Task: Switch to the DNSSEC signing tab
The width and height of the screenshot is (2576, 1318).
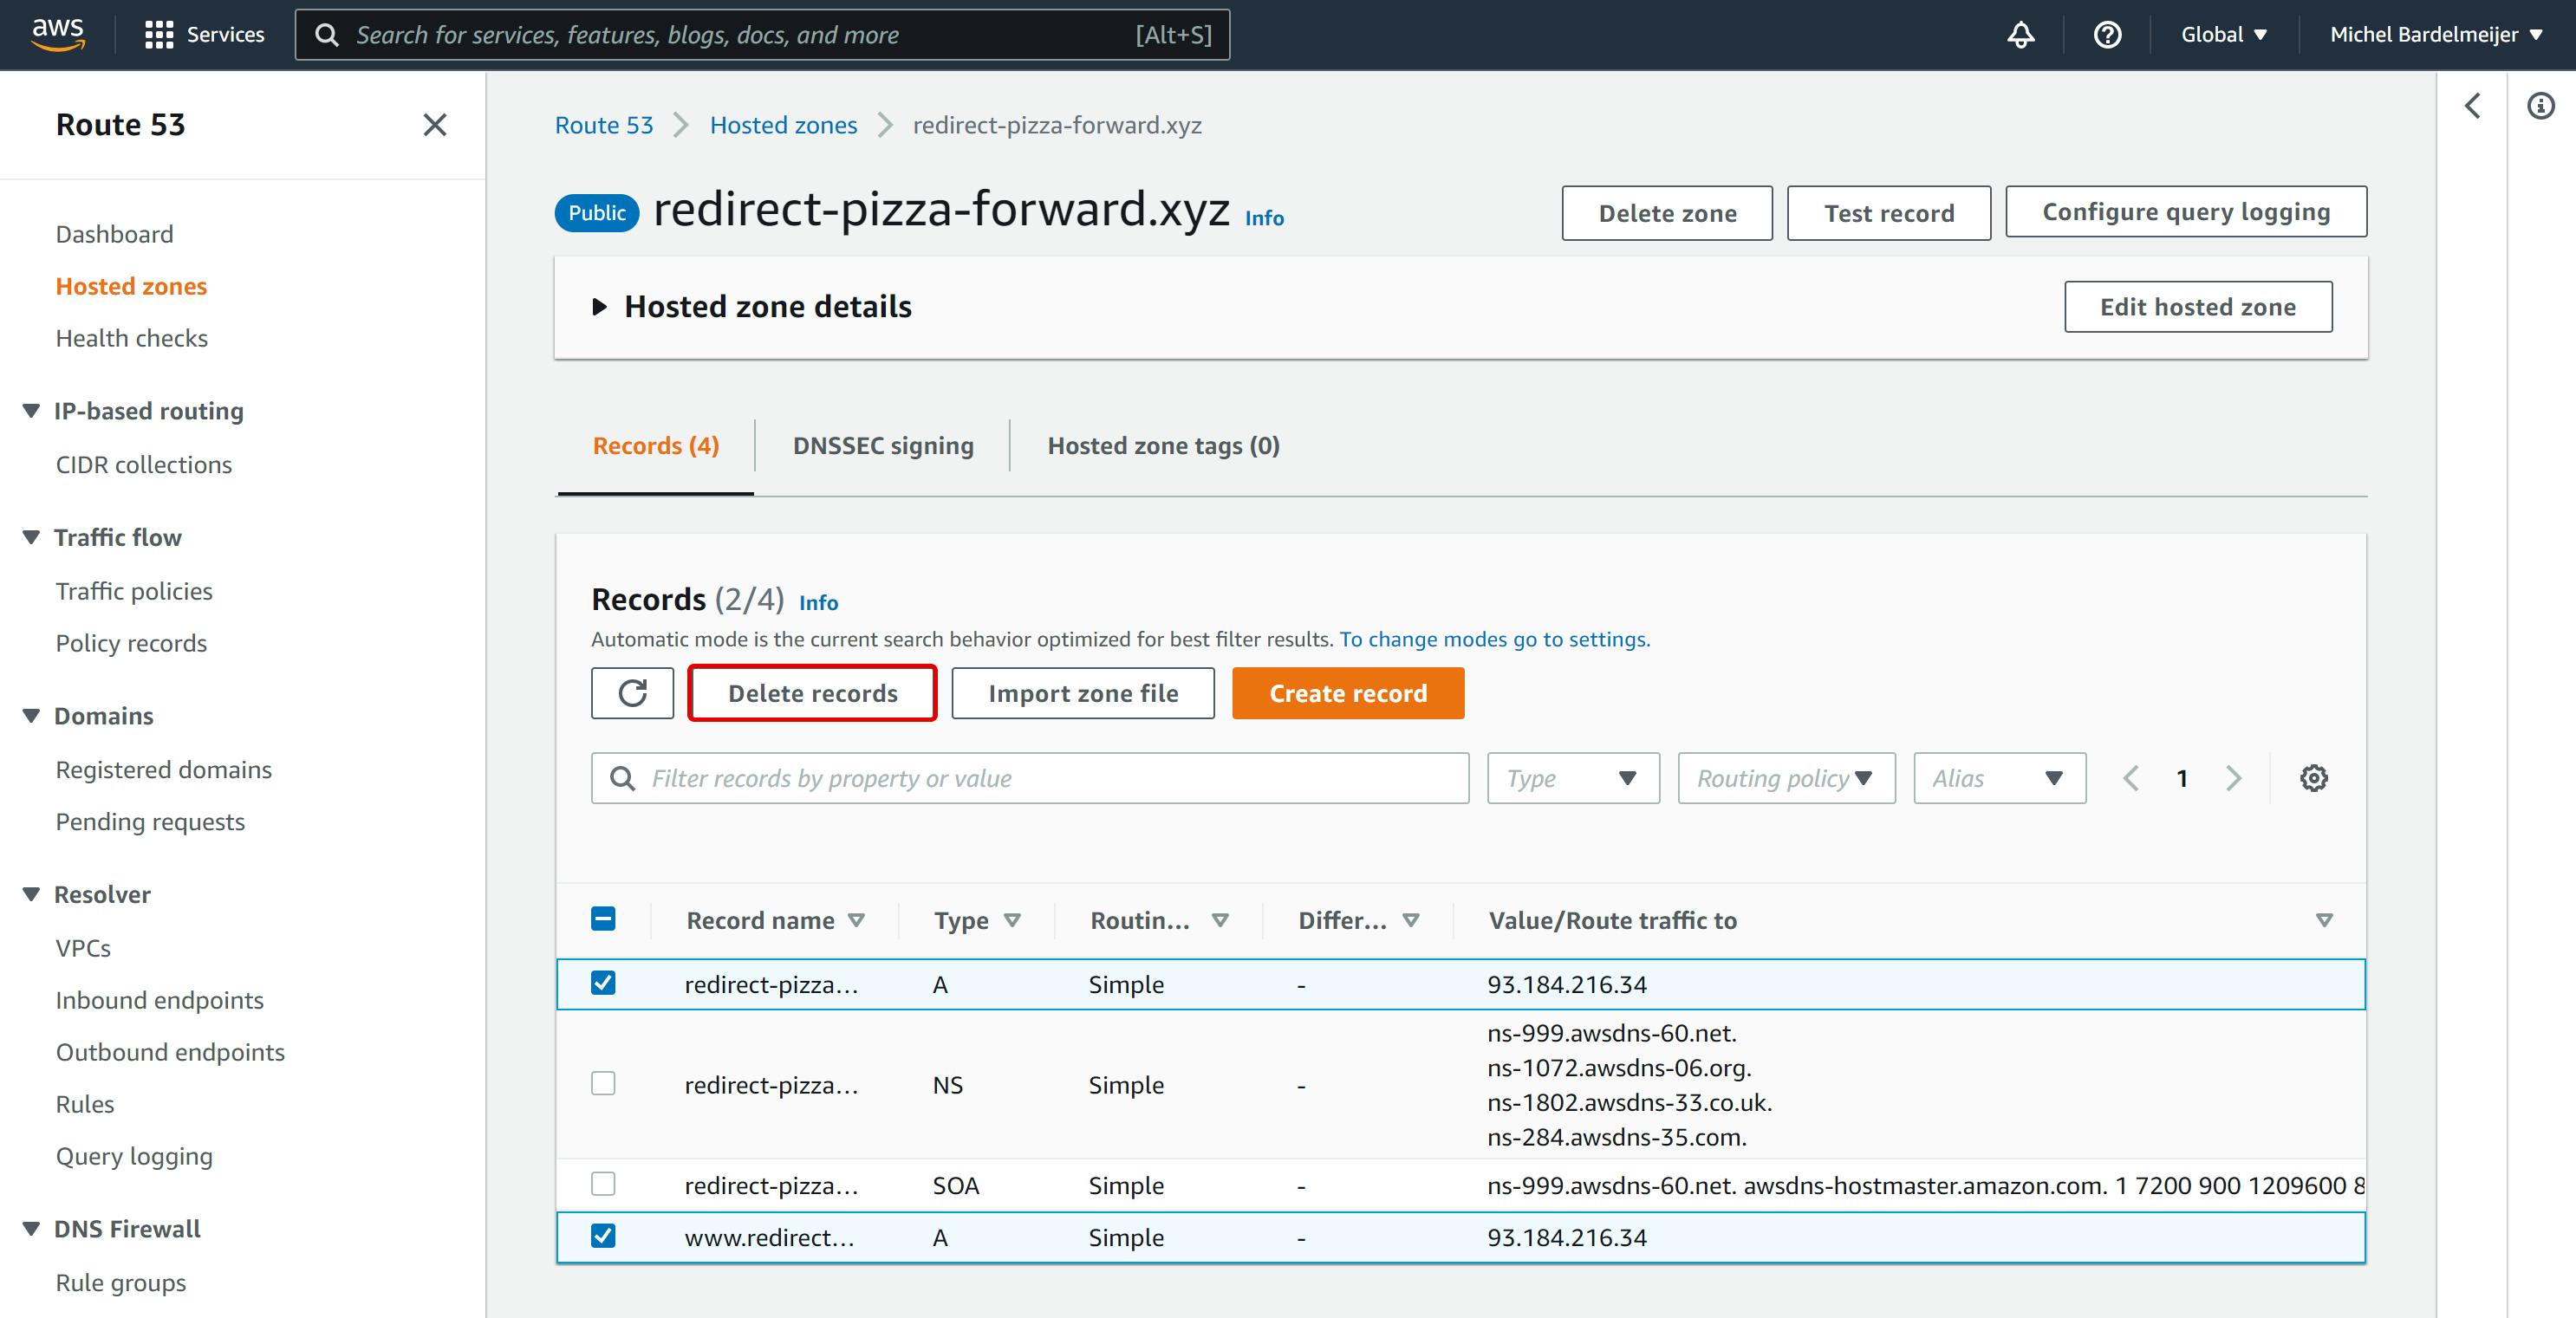Action: click(x=882, y=446)
